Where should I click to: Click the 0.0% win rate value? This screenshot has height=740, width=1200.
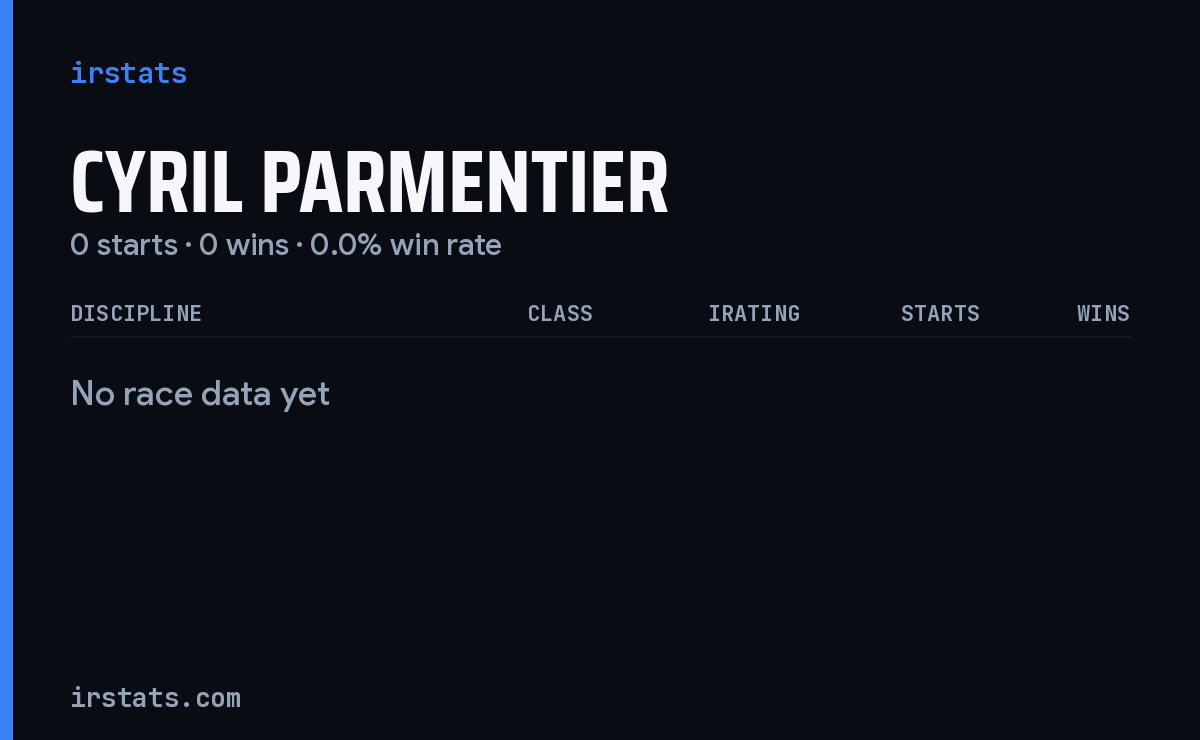coord(346,245)
